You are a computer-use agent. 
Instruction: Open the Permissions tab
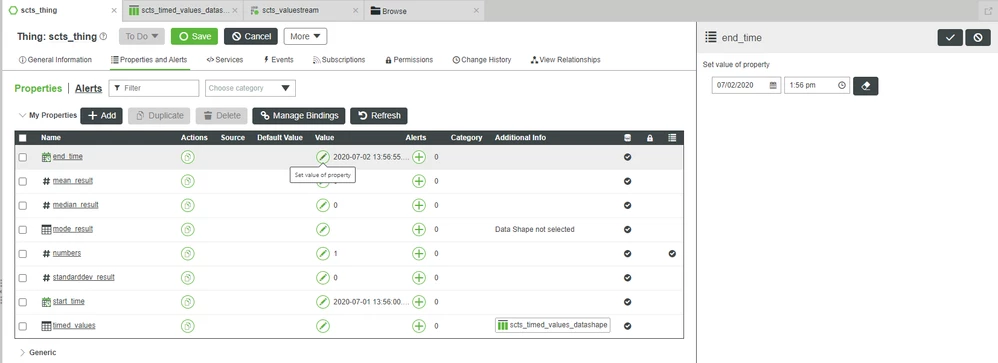pyautogui.click(x=409, y=60)
